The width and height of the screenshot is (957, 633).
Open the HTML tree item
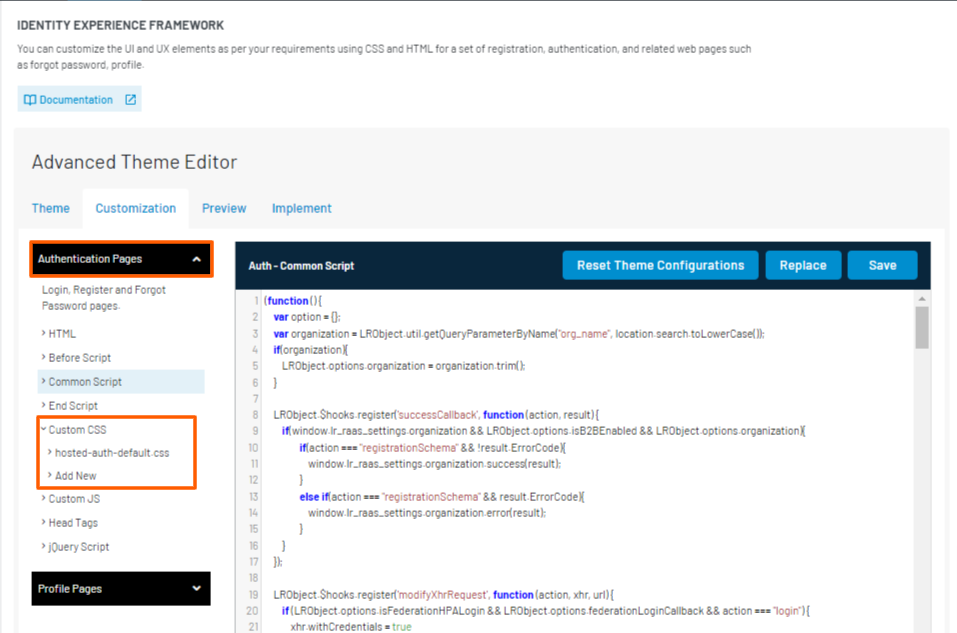tap(62, 334)
